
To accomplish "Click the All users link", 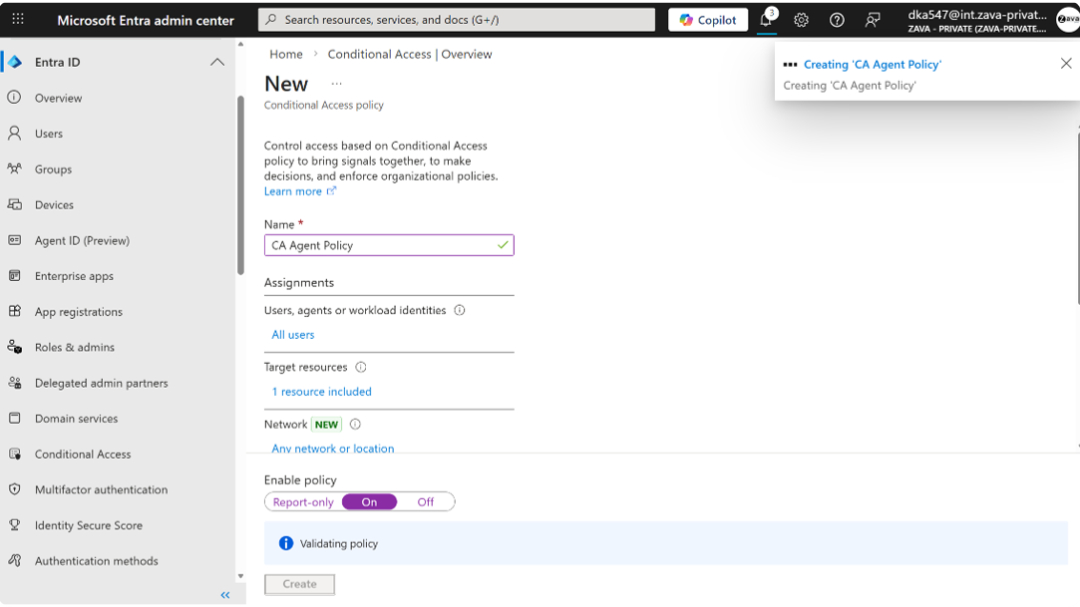I will coord(293,334).
